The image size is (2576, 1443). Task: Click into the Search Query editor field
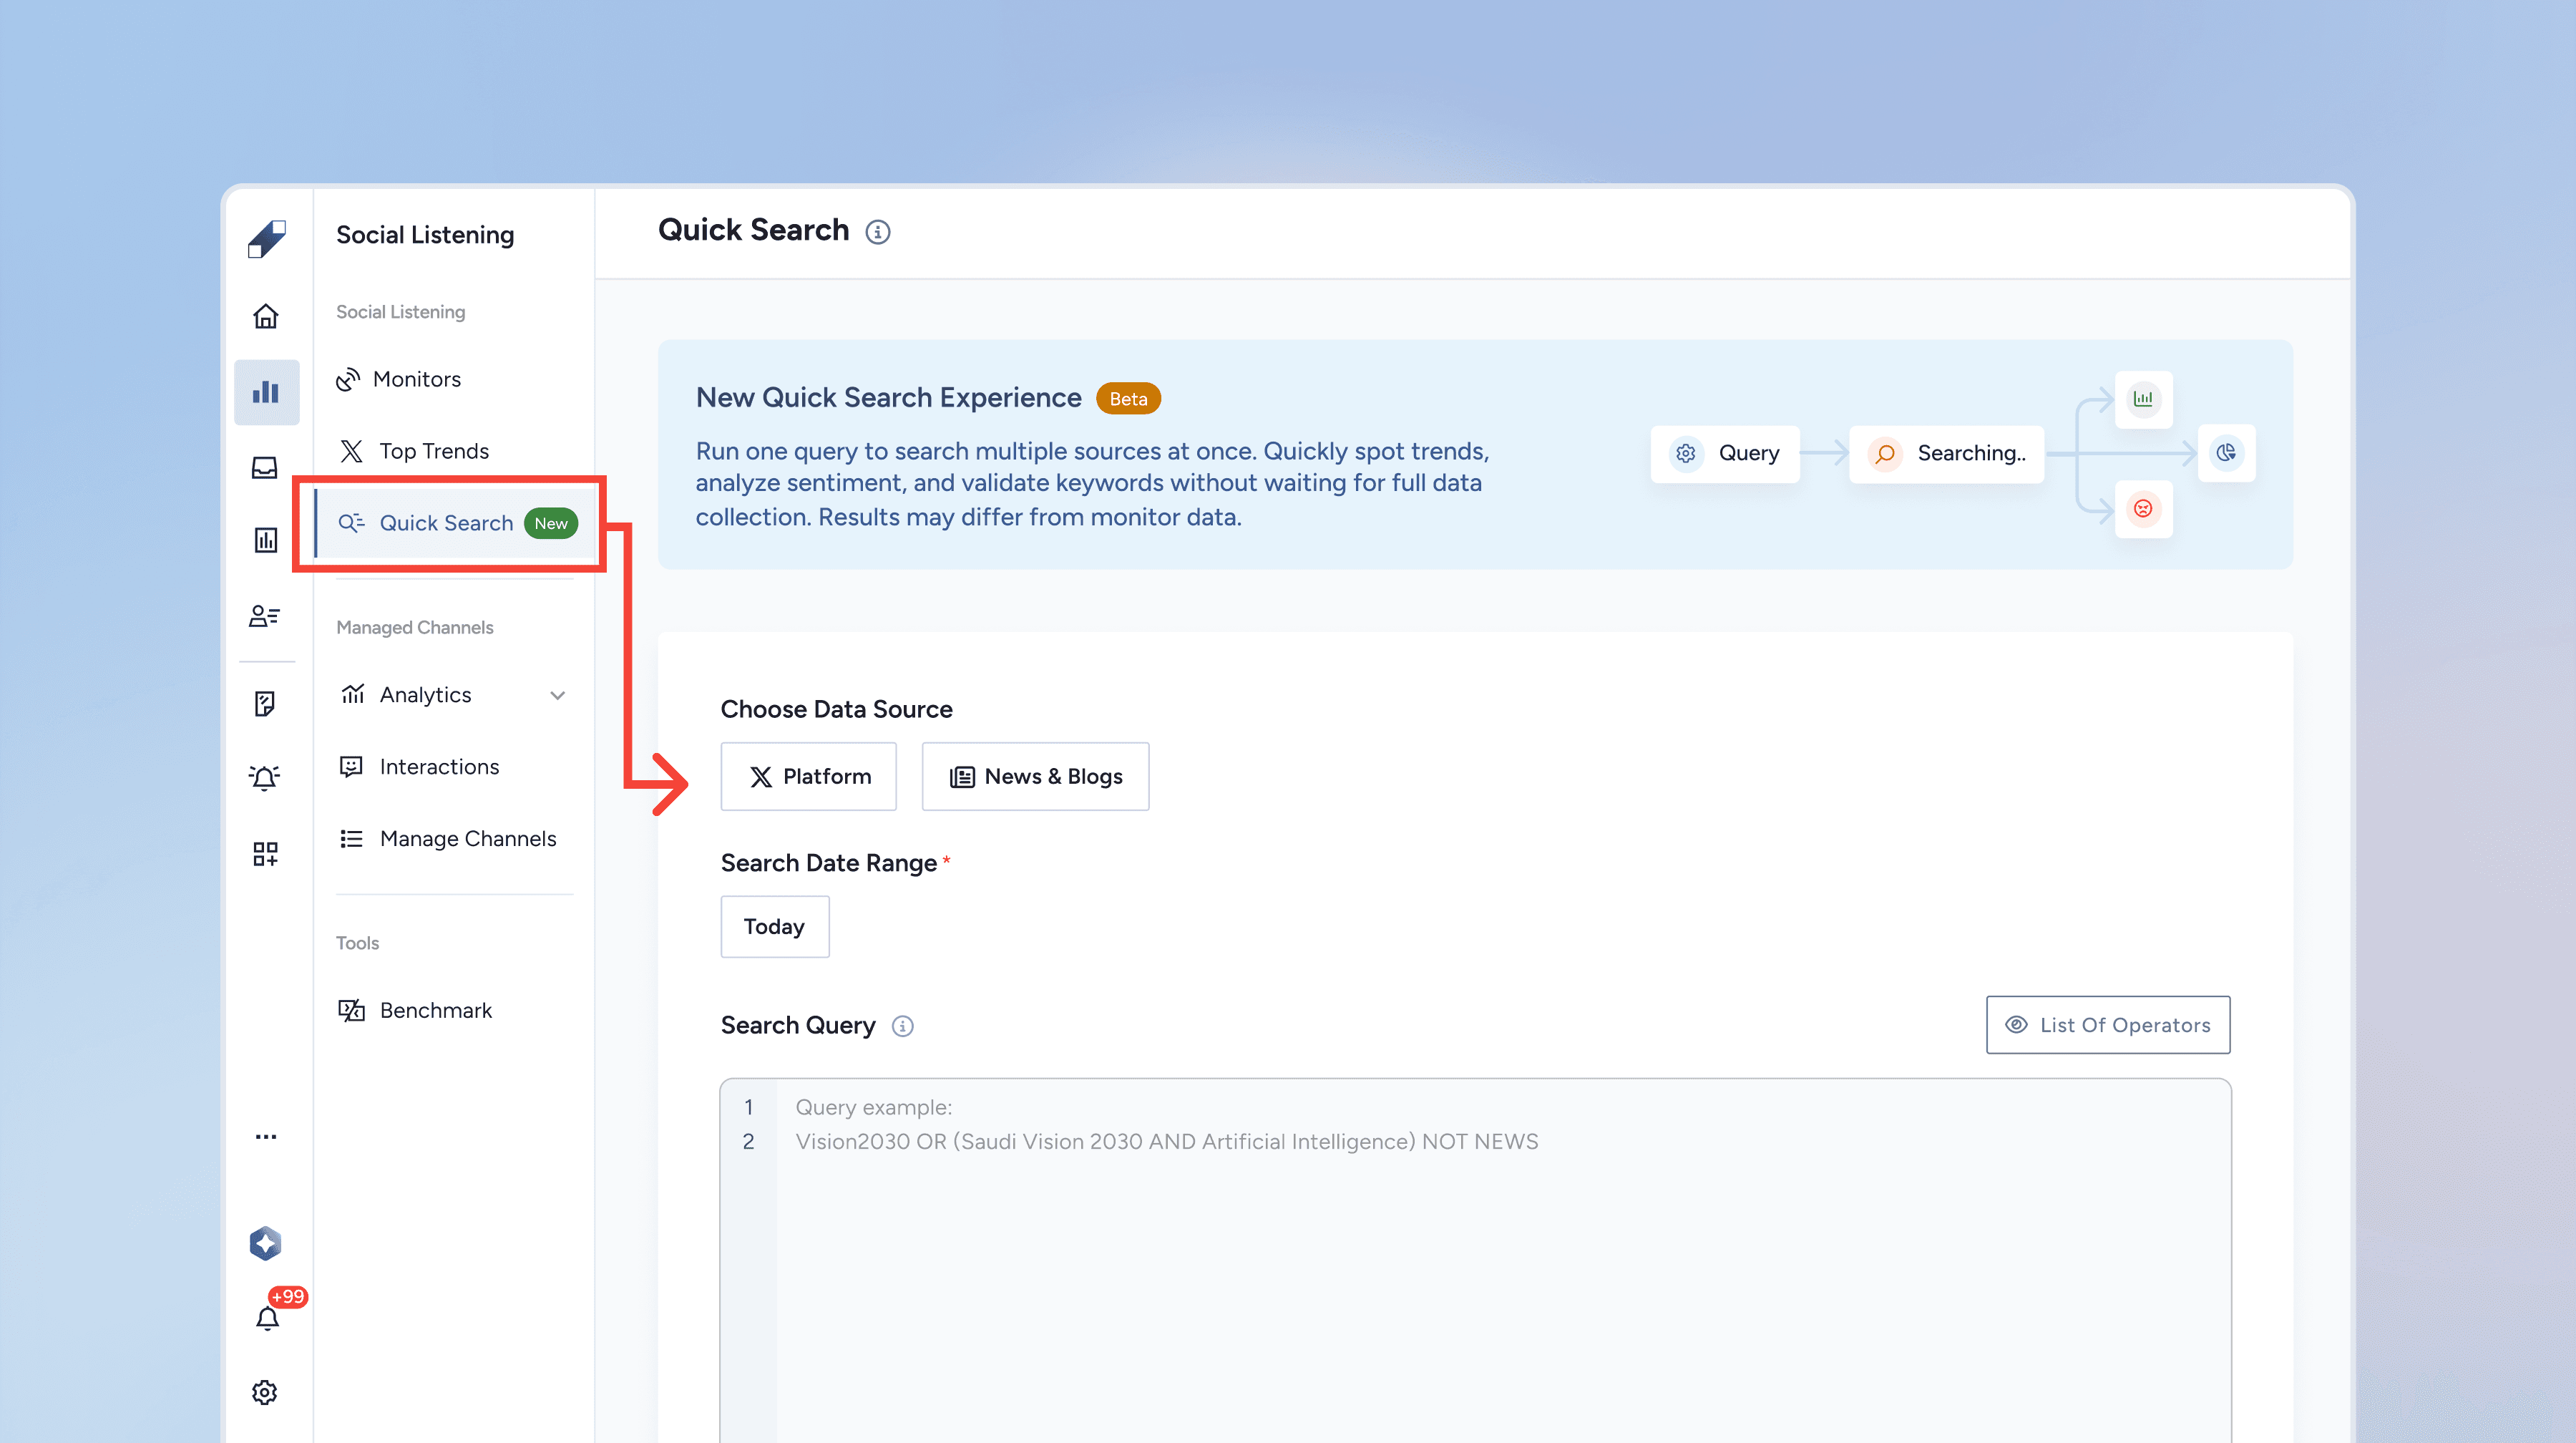[1475, 1260]
